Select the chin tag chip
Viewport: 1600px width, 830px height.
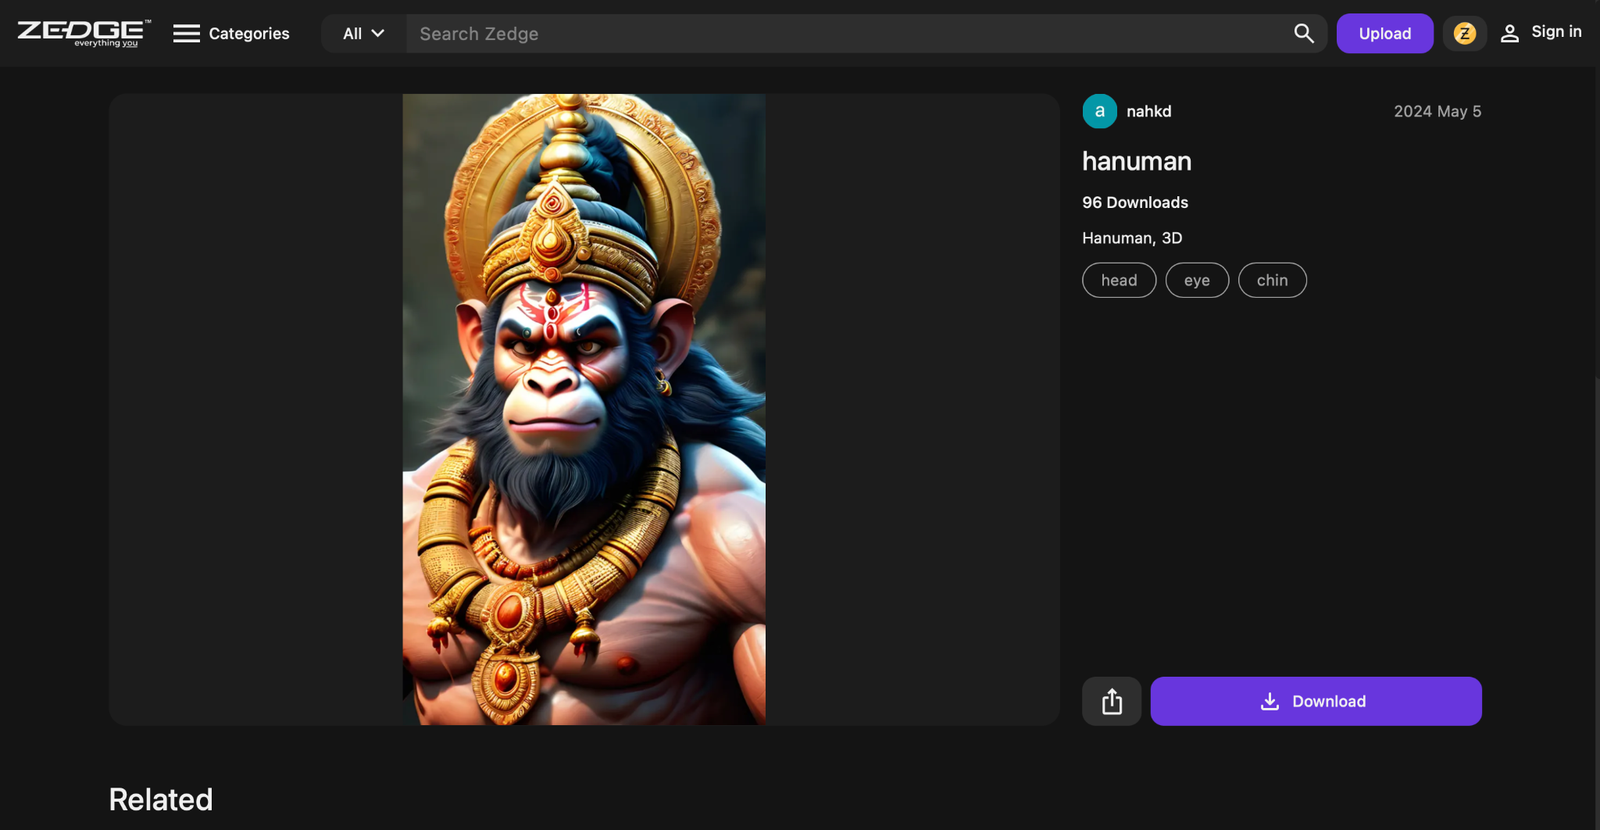1272,280
